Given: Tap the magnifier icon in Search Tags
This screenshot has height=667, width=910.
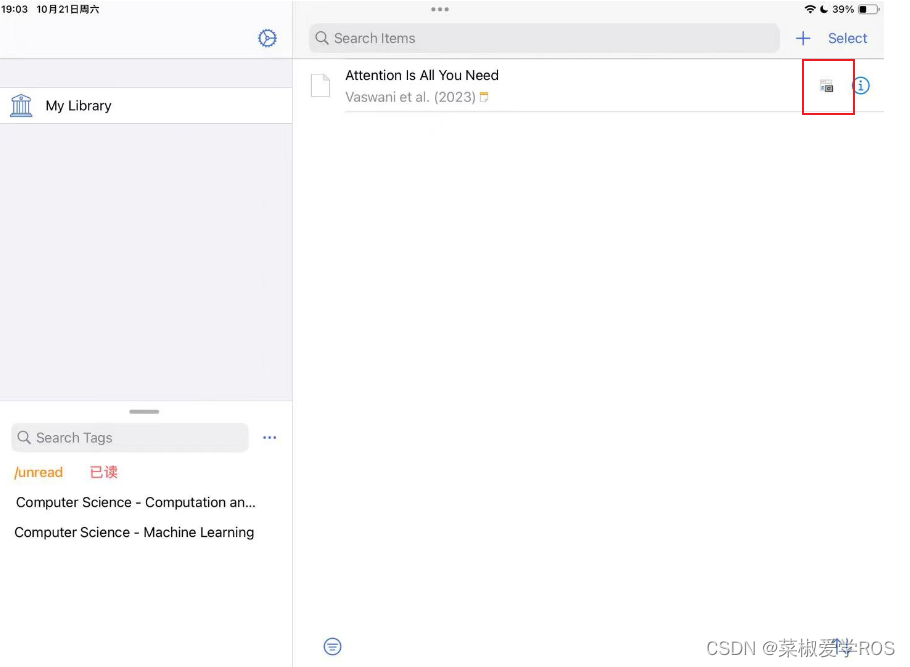Looking at the screenshot, I should click(24, 438).
